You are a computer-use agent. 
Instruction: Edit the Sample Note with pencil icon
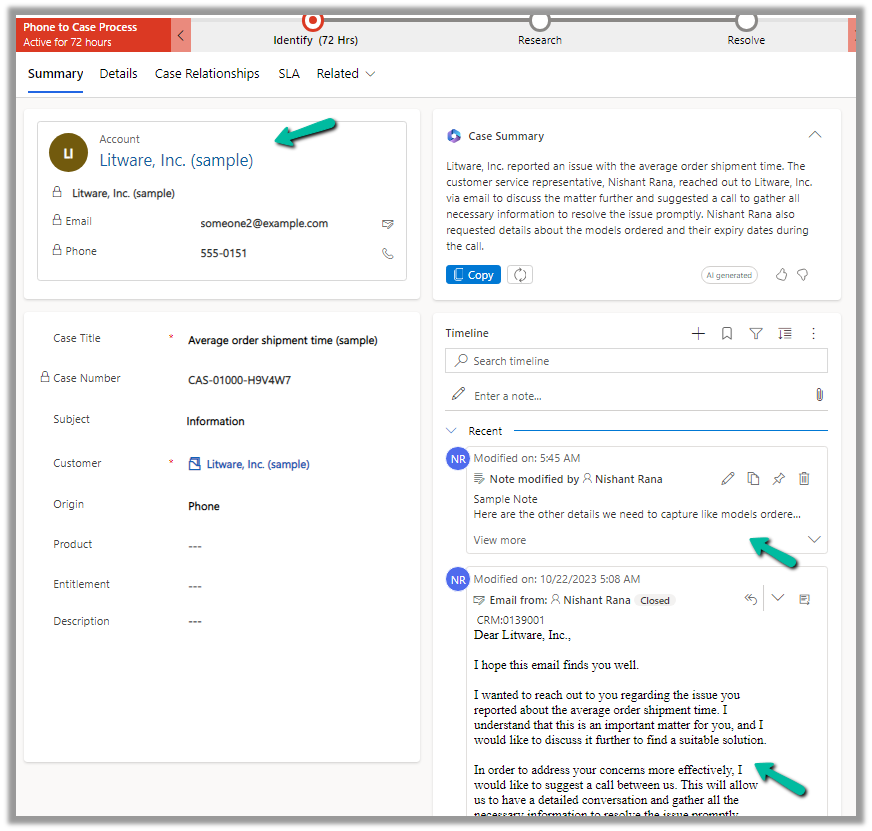pyautogui.click(x=728, y=479)
